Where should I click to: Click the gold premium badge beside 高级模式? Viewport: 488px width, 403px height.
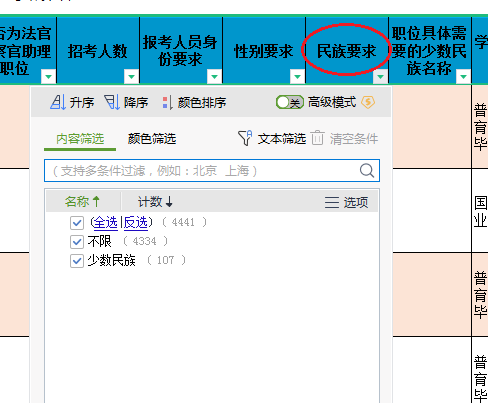point(368,102)
